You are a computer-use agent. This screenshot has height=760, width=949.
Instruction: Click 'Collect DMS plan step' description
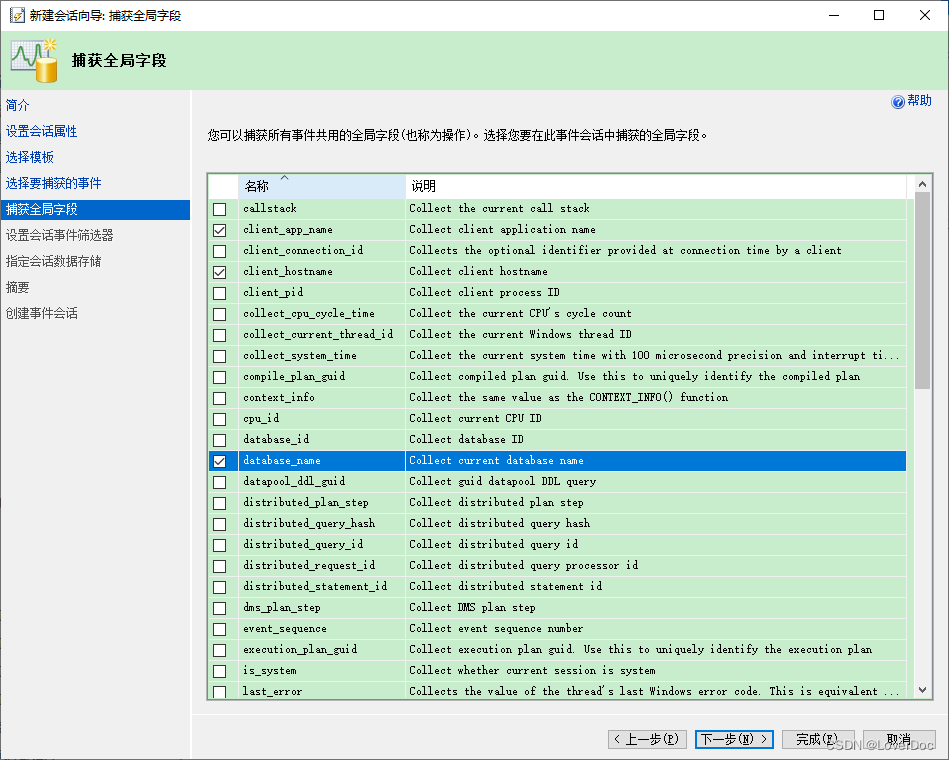click(x=472, y=608)
